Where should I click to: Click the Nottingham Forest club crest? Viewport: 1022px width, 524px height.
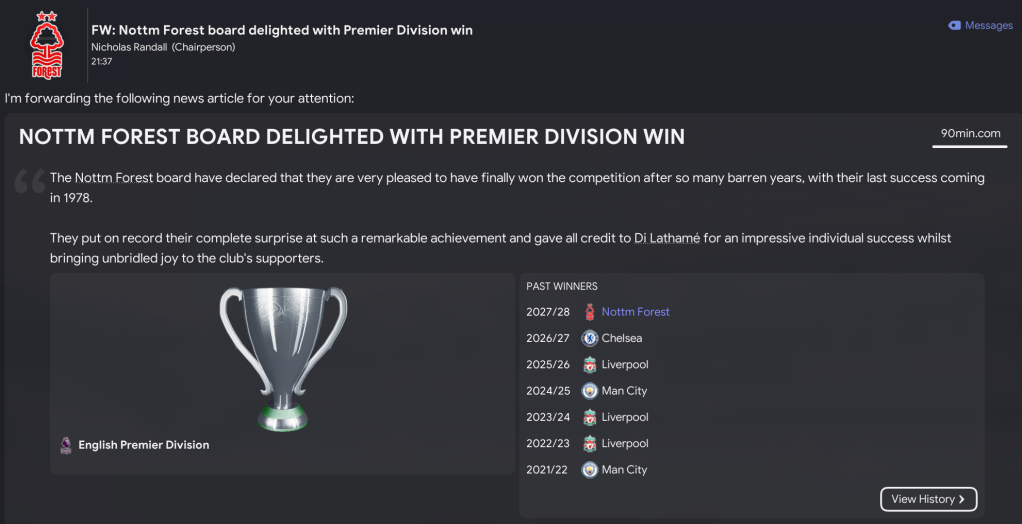pos(46,45)
